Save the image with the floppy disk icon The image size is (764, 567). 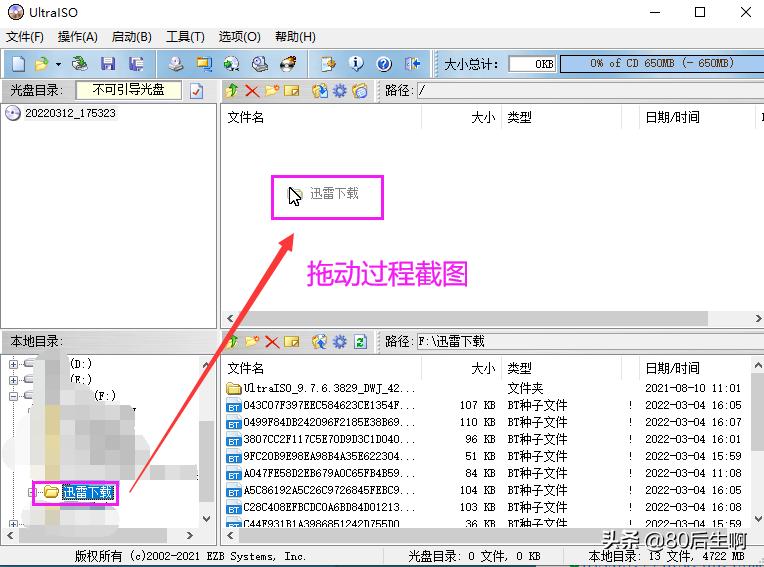108,64
